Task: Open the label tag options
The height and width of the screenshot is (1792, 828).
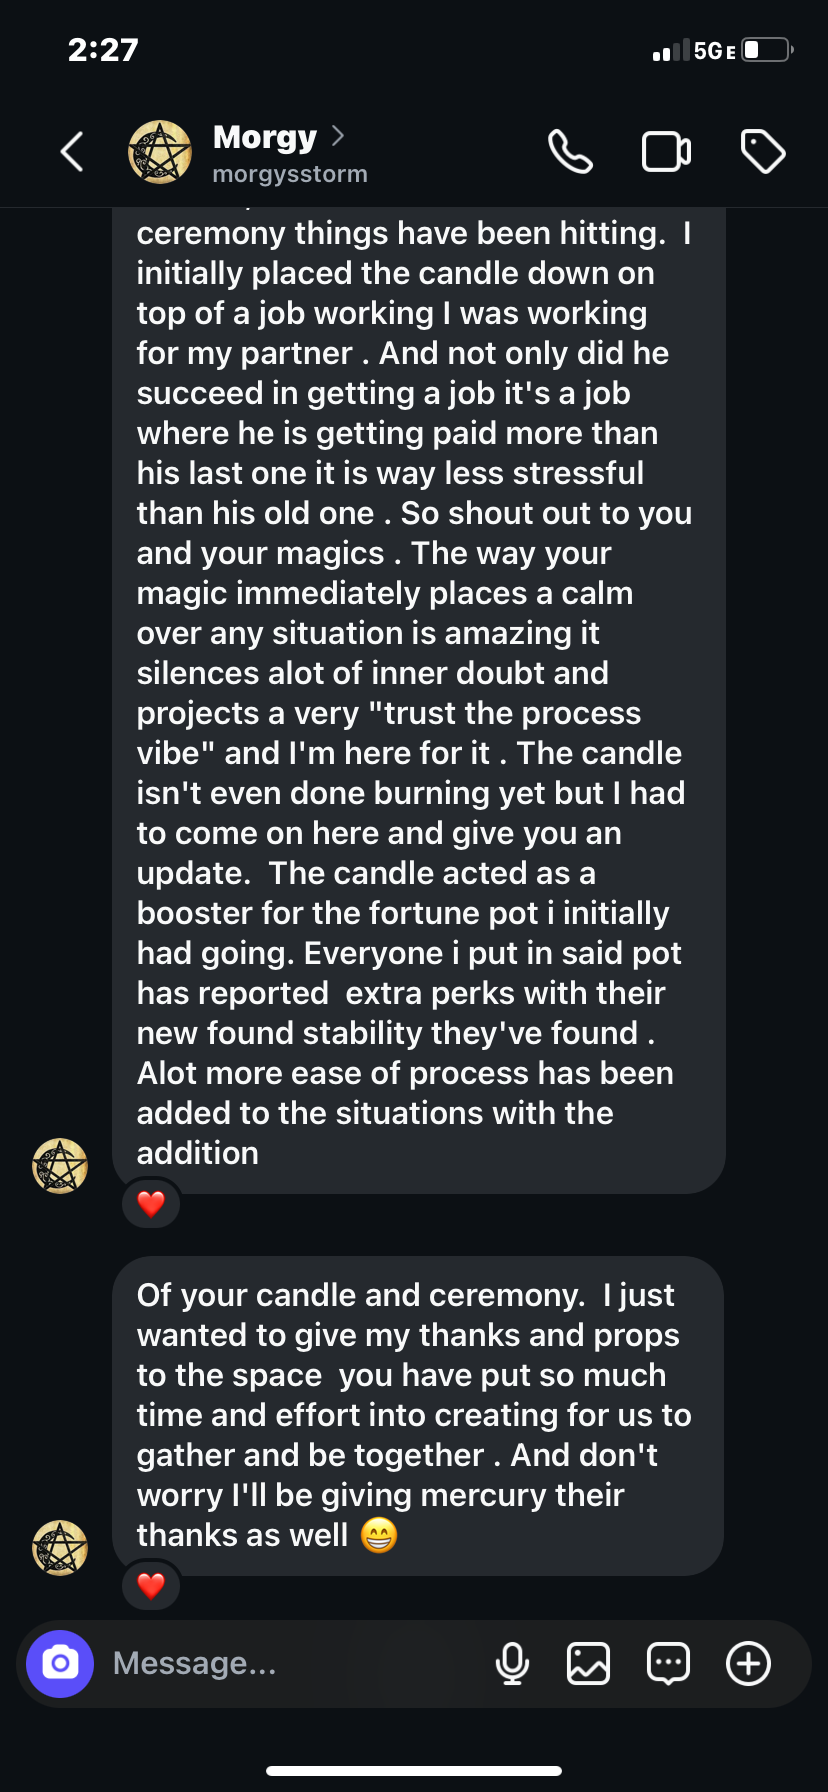Action: pyautogui.click(x=763, y=152)
